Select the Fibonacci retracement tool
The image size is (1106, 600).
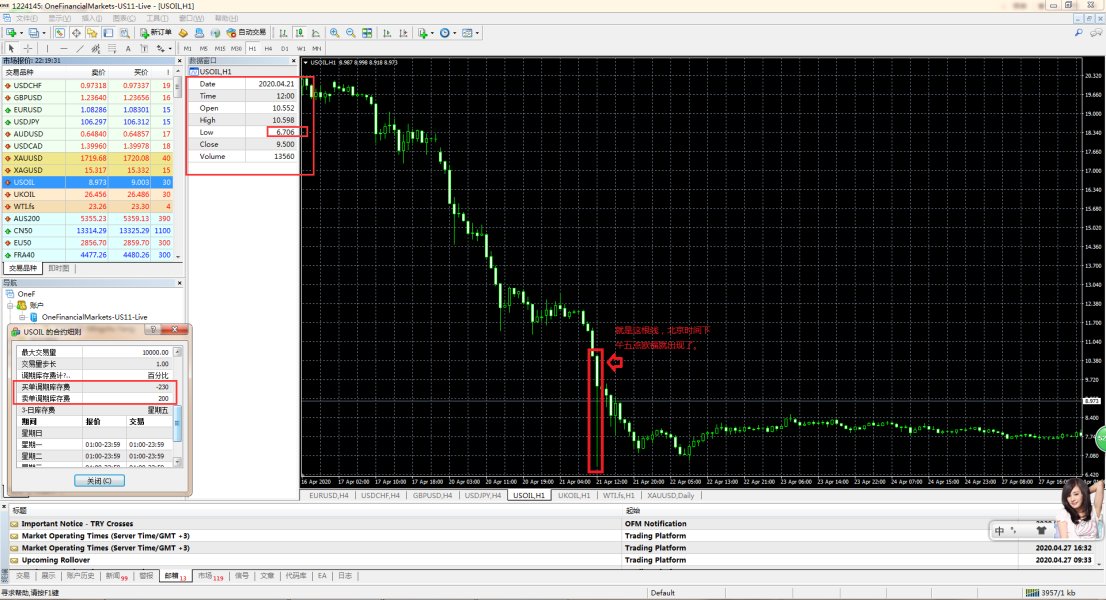click(x=111, y=48)
